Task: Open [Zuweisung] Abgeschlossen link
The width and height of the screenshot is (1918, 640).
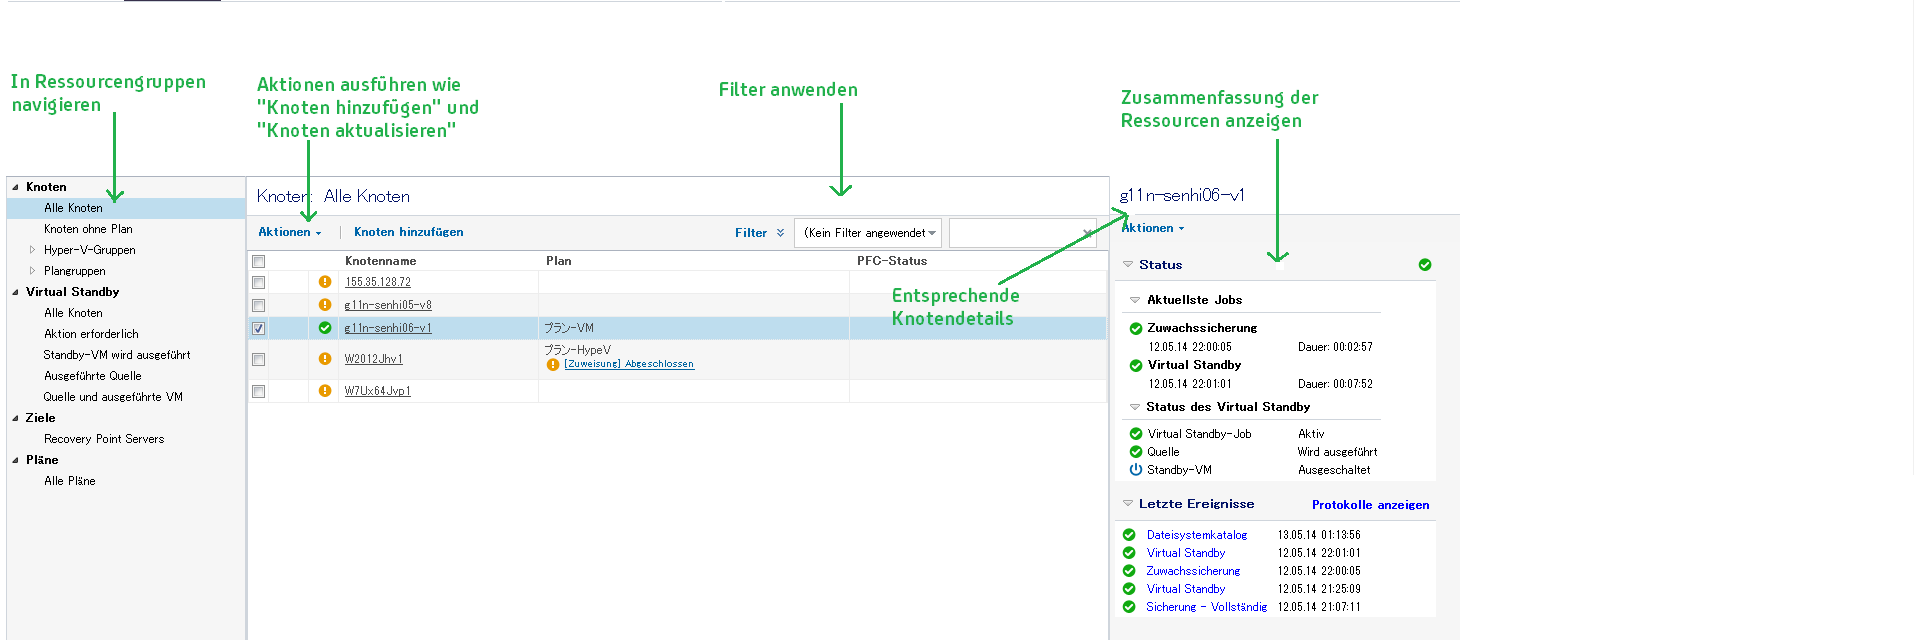Action: click(629, 364)
